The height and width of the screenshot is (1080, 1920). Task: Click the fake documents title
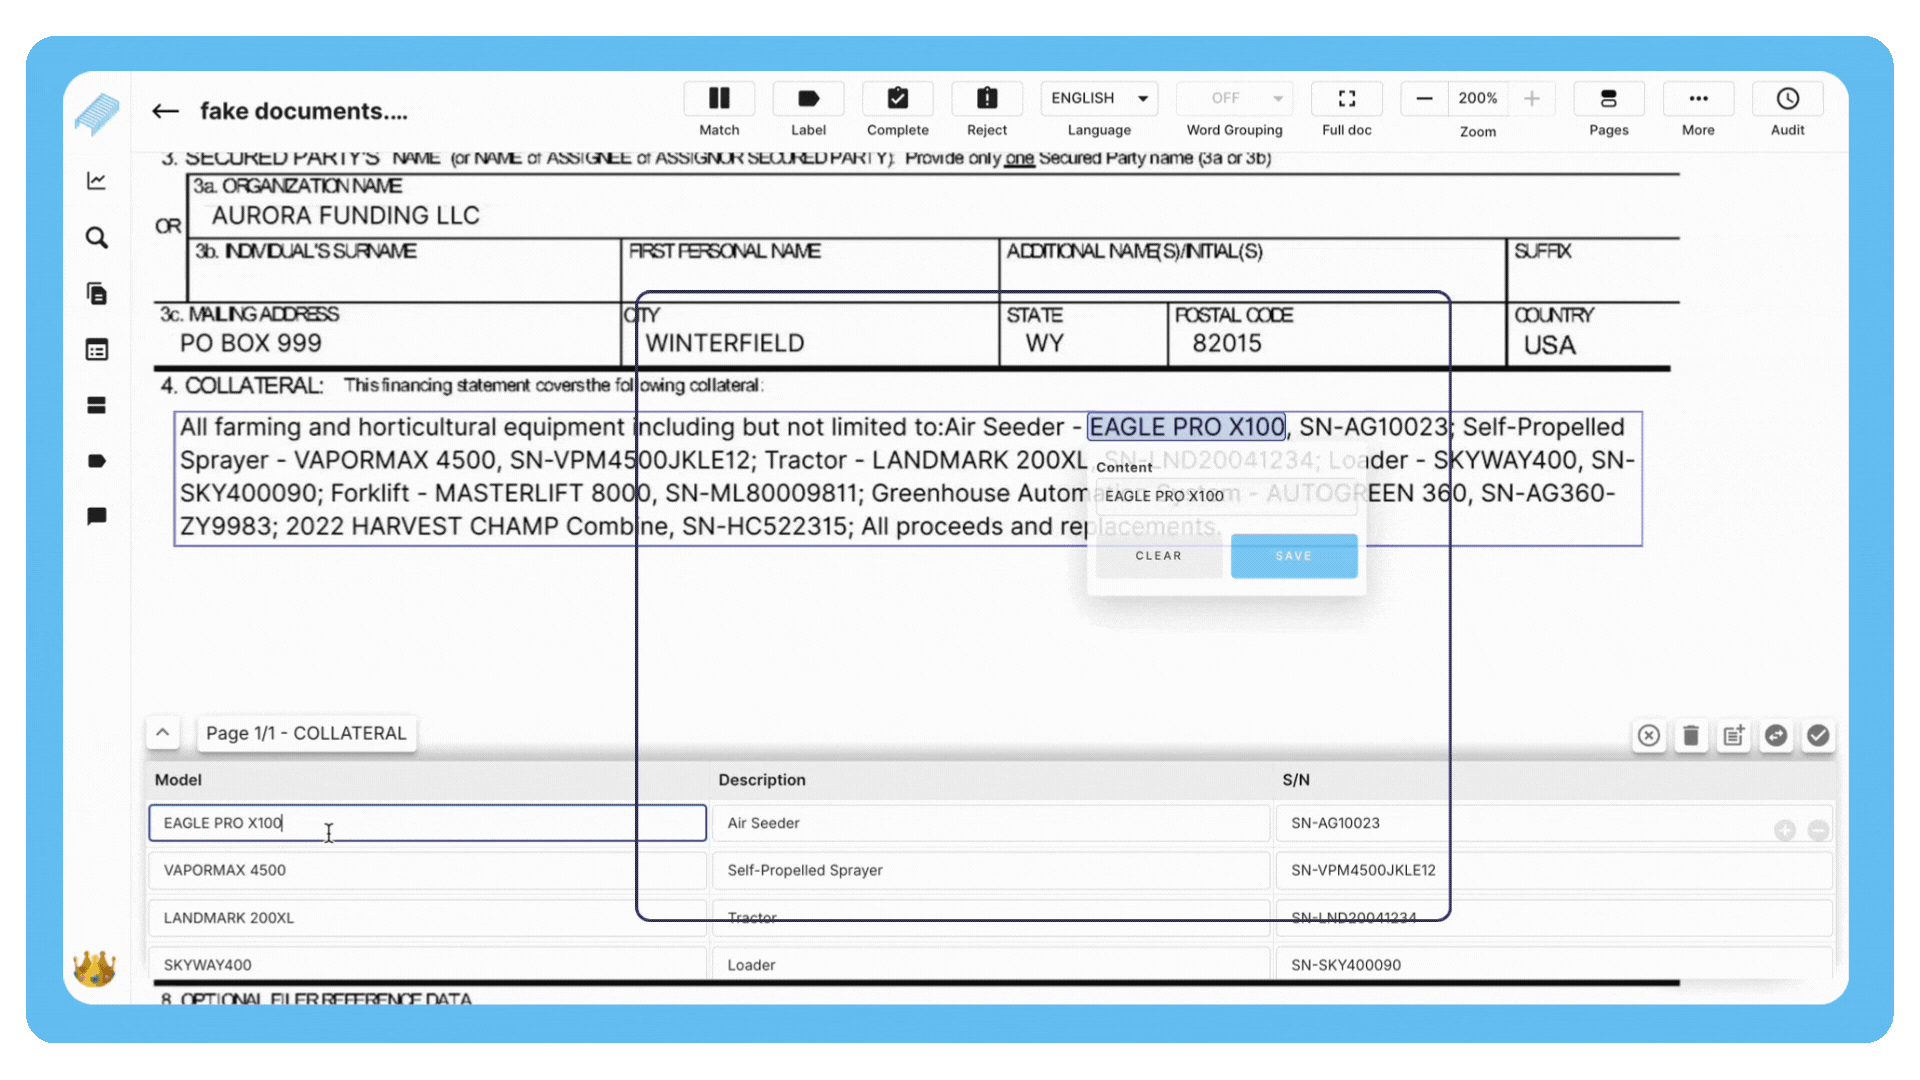(x=304, y=111)
